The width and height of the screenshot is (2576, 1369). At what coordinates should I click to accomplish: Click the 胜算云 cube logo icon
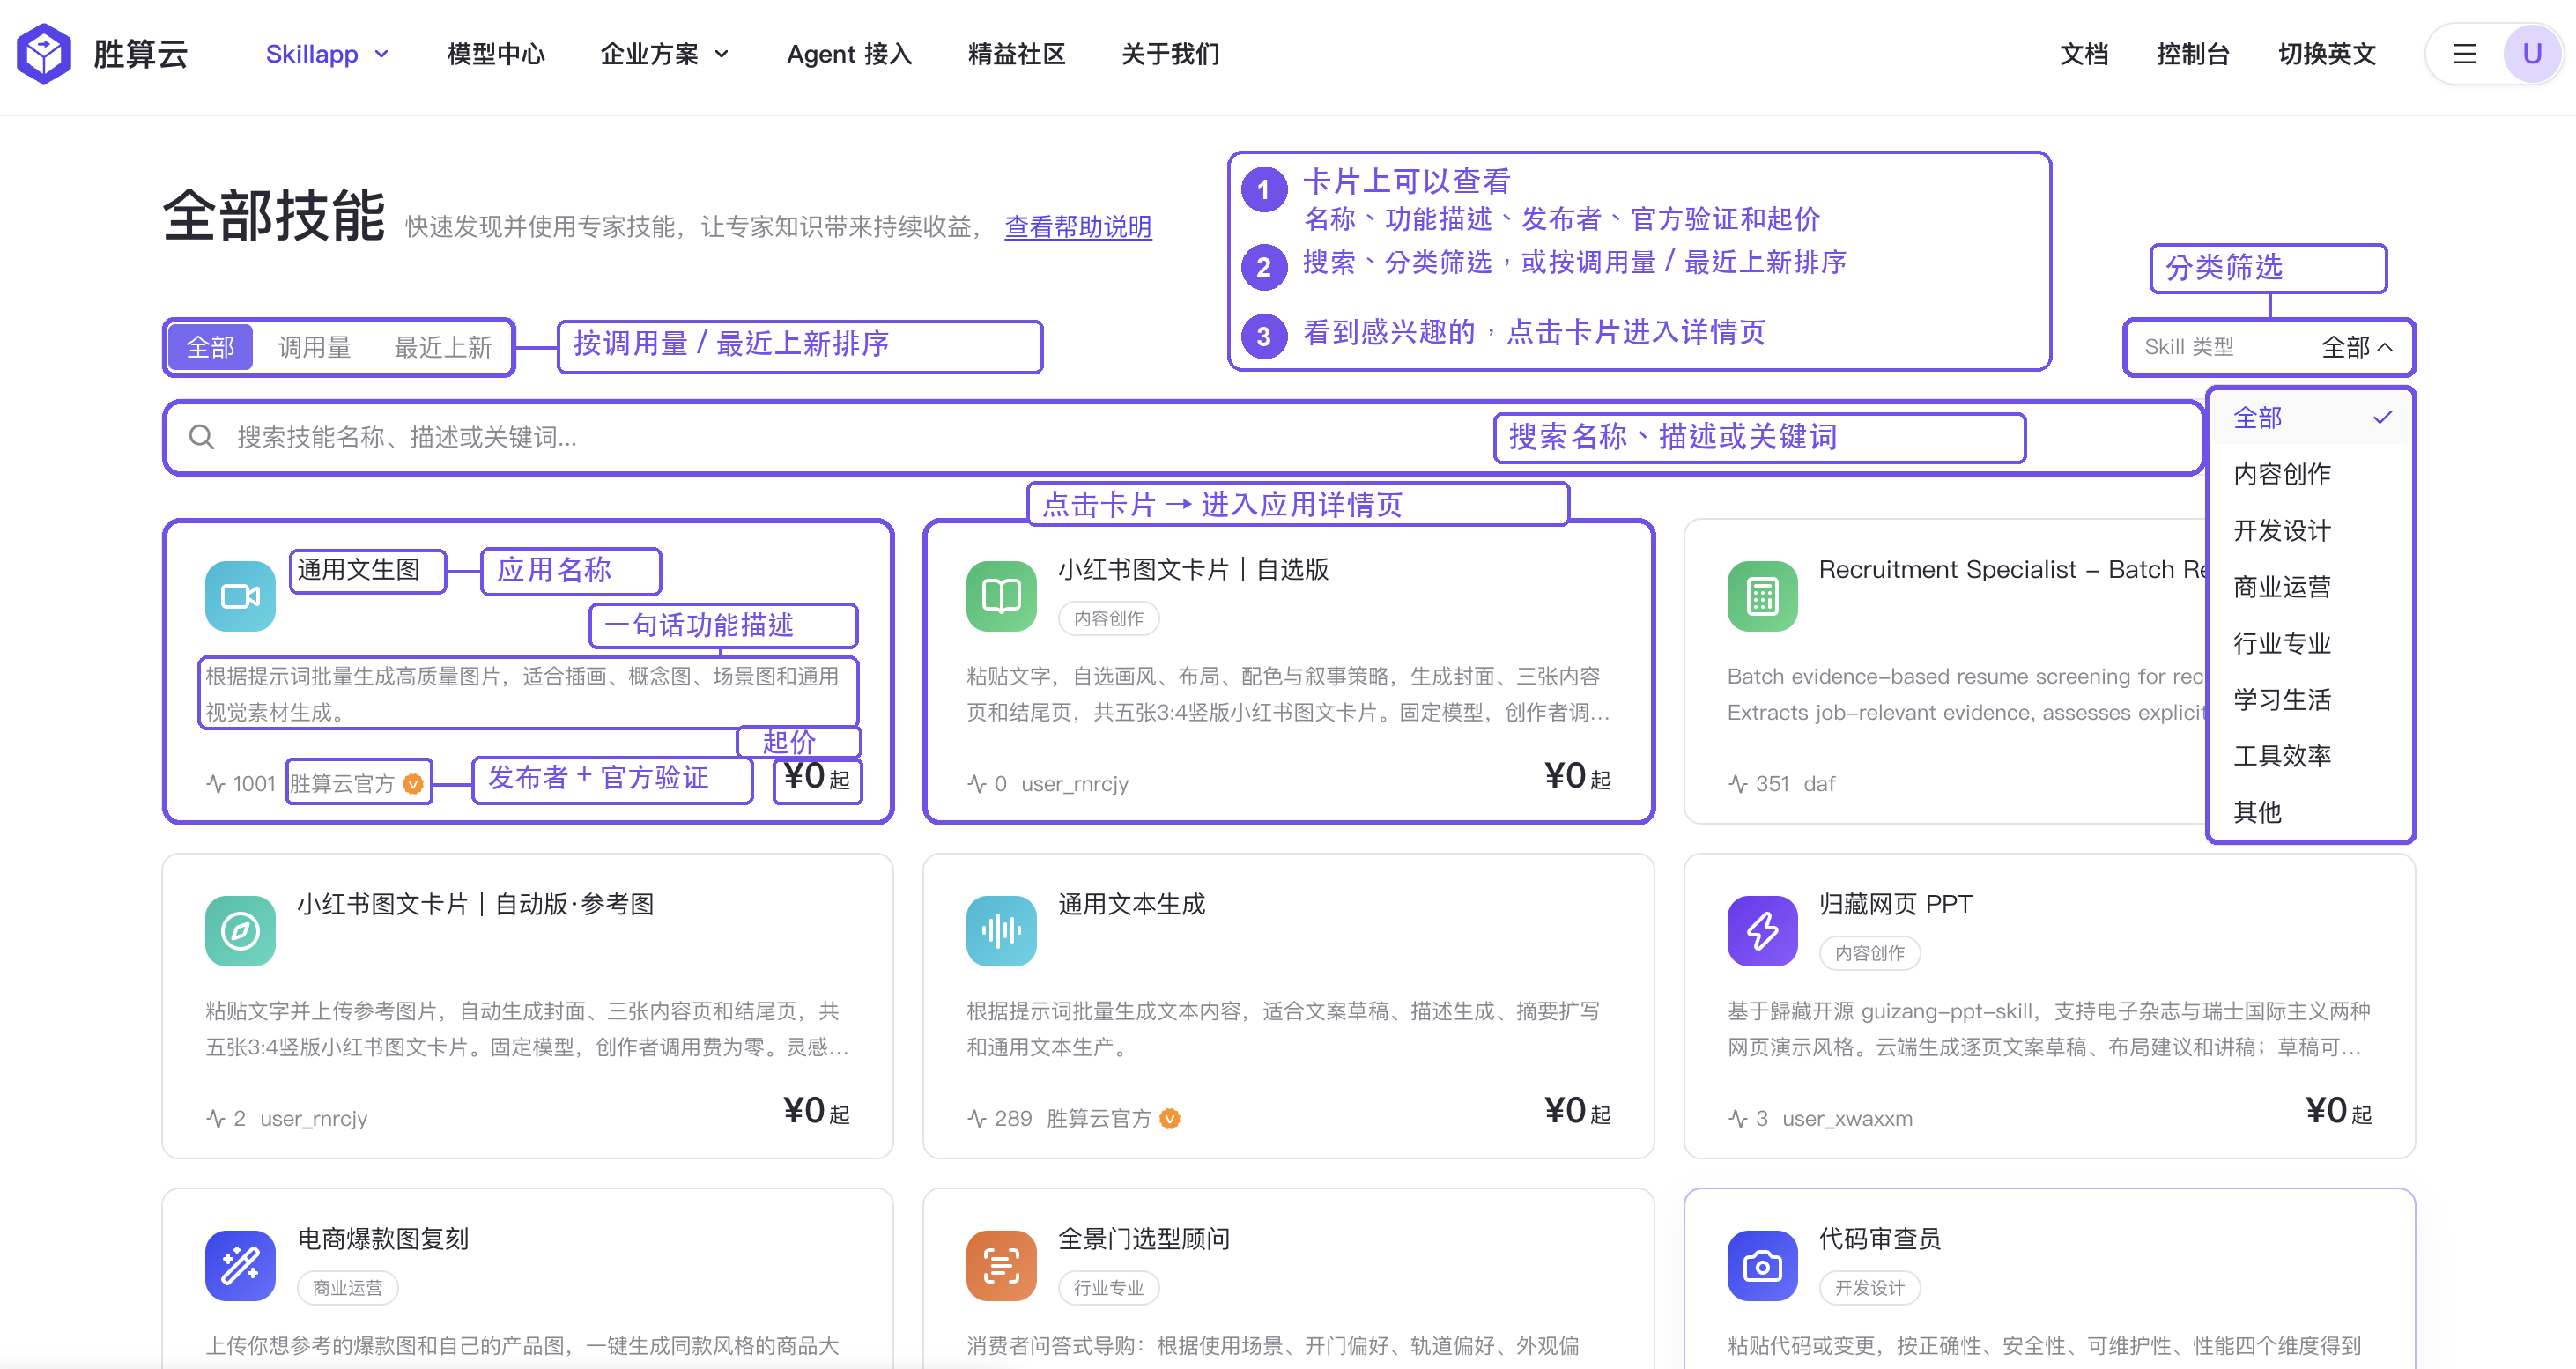44,54
